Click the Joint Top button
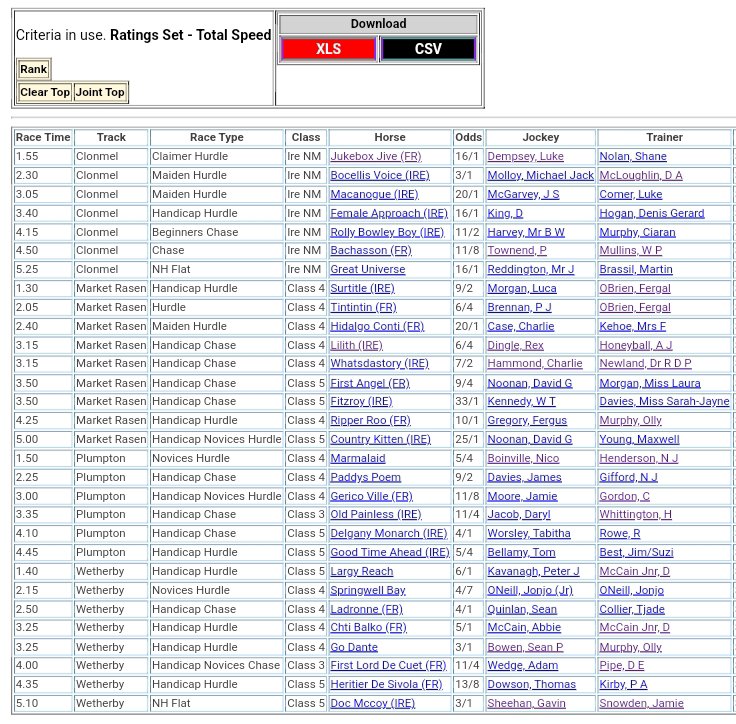736x724 pixels. [x=100, y=92]
